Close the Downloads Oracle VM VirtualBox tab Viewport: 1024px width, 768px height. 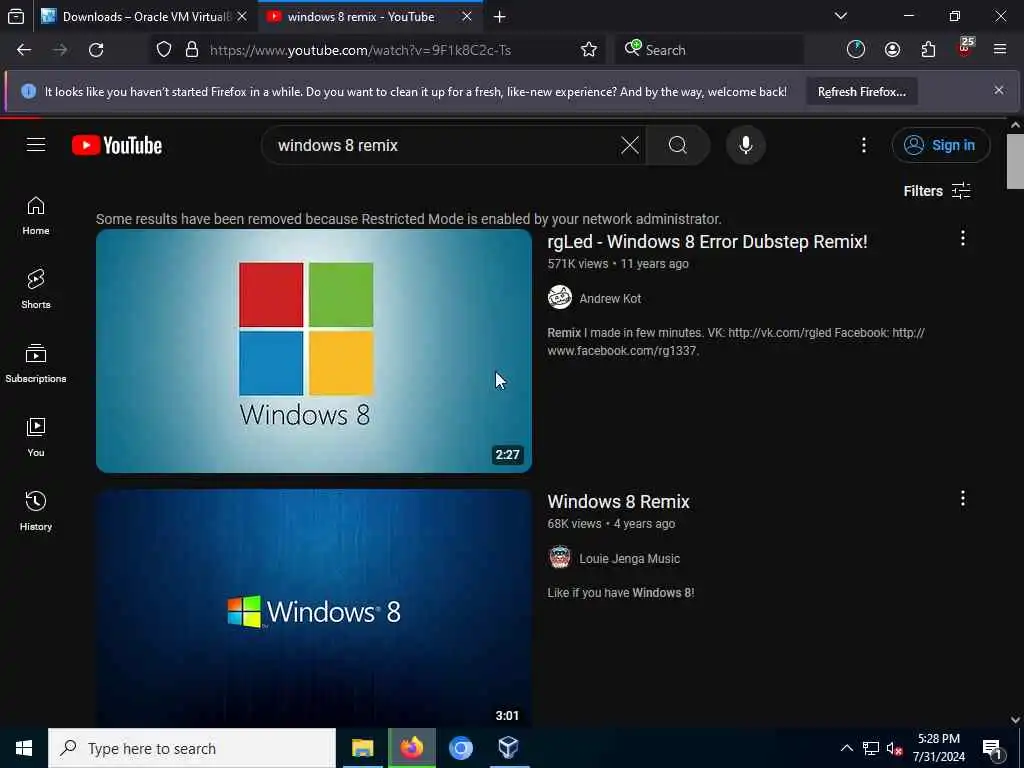[242, 16]
